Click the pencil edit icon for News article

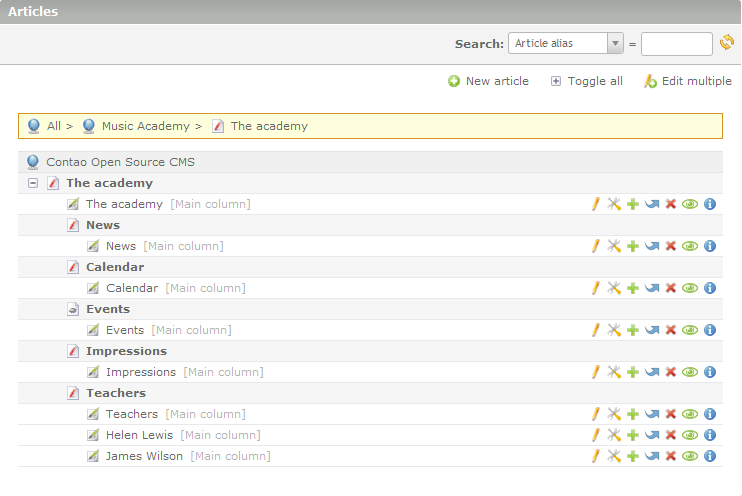(595, 246)
